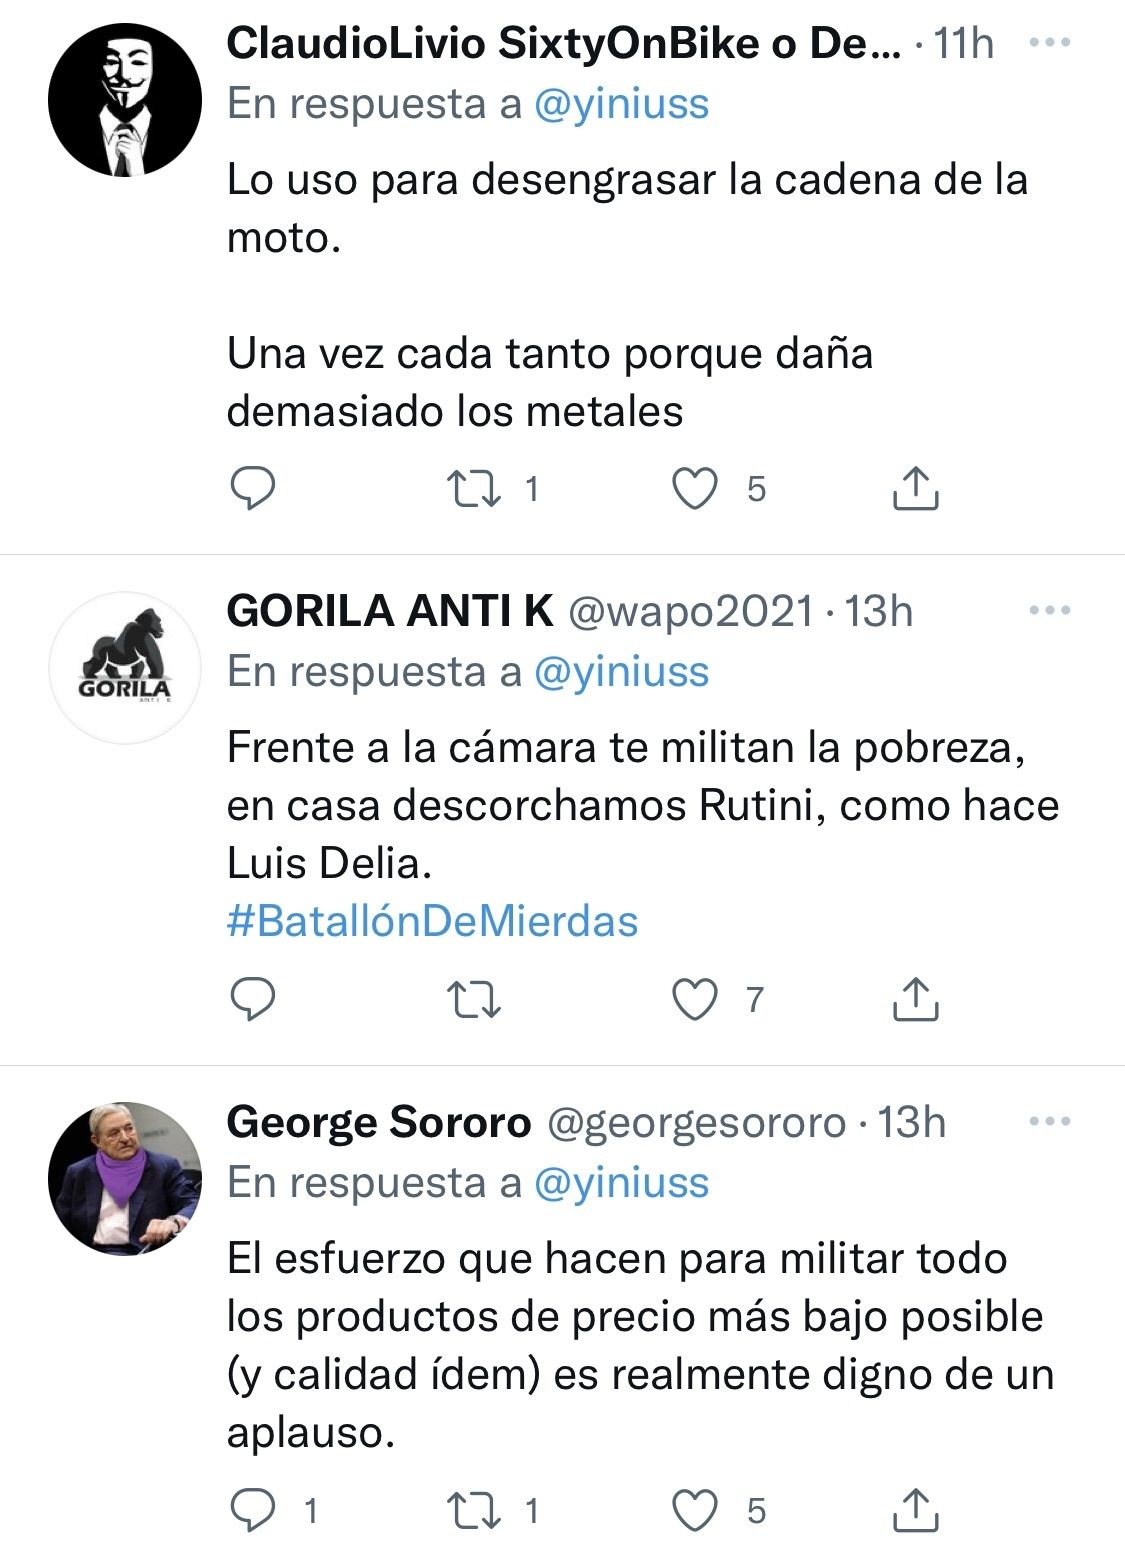Reply to GORILA ANTI K's tweet
1125x1556 pixels.
point(253,999)
